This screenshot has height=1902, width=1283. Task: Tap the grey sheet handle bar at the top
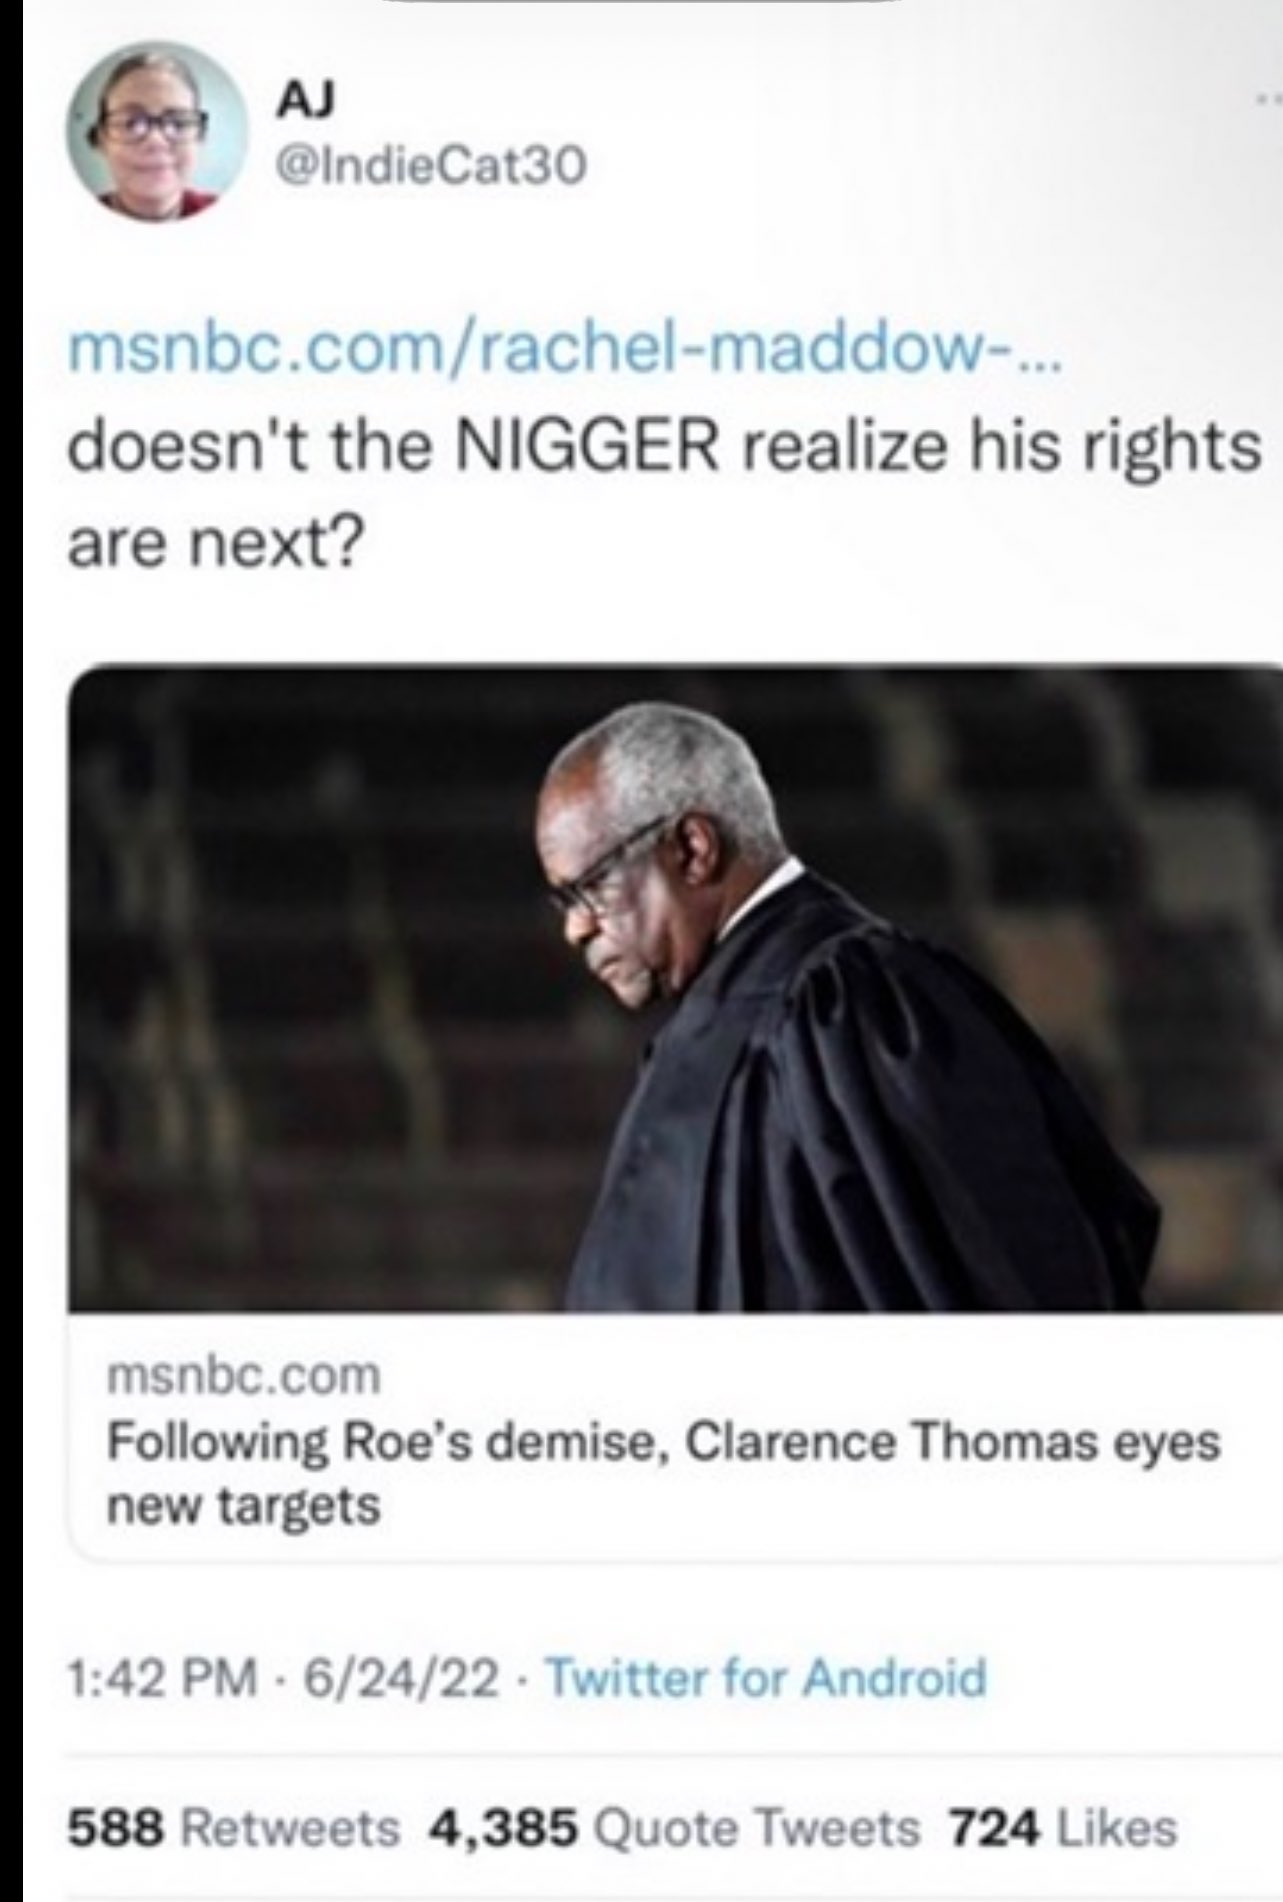[x=640, y=4]
